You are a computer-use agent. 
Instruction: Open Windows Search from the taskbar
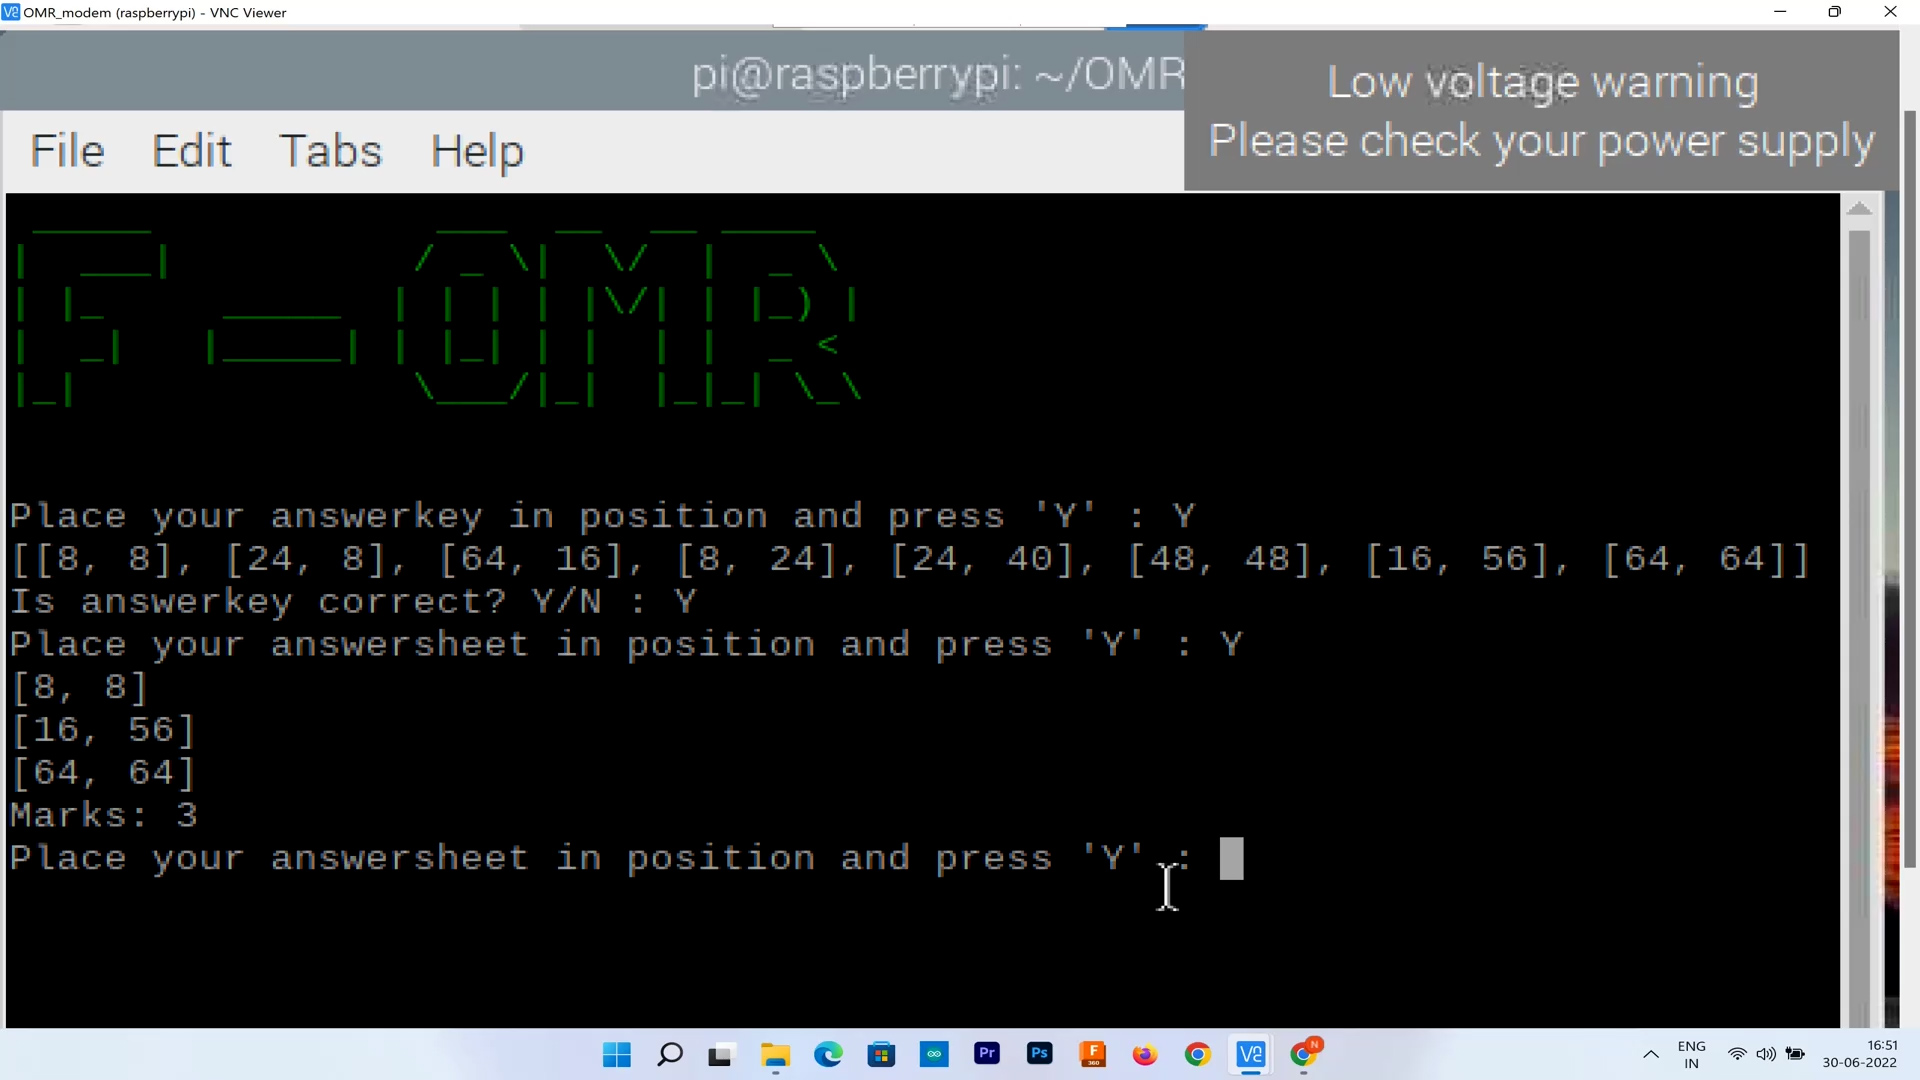[x=670, y=1054]
